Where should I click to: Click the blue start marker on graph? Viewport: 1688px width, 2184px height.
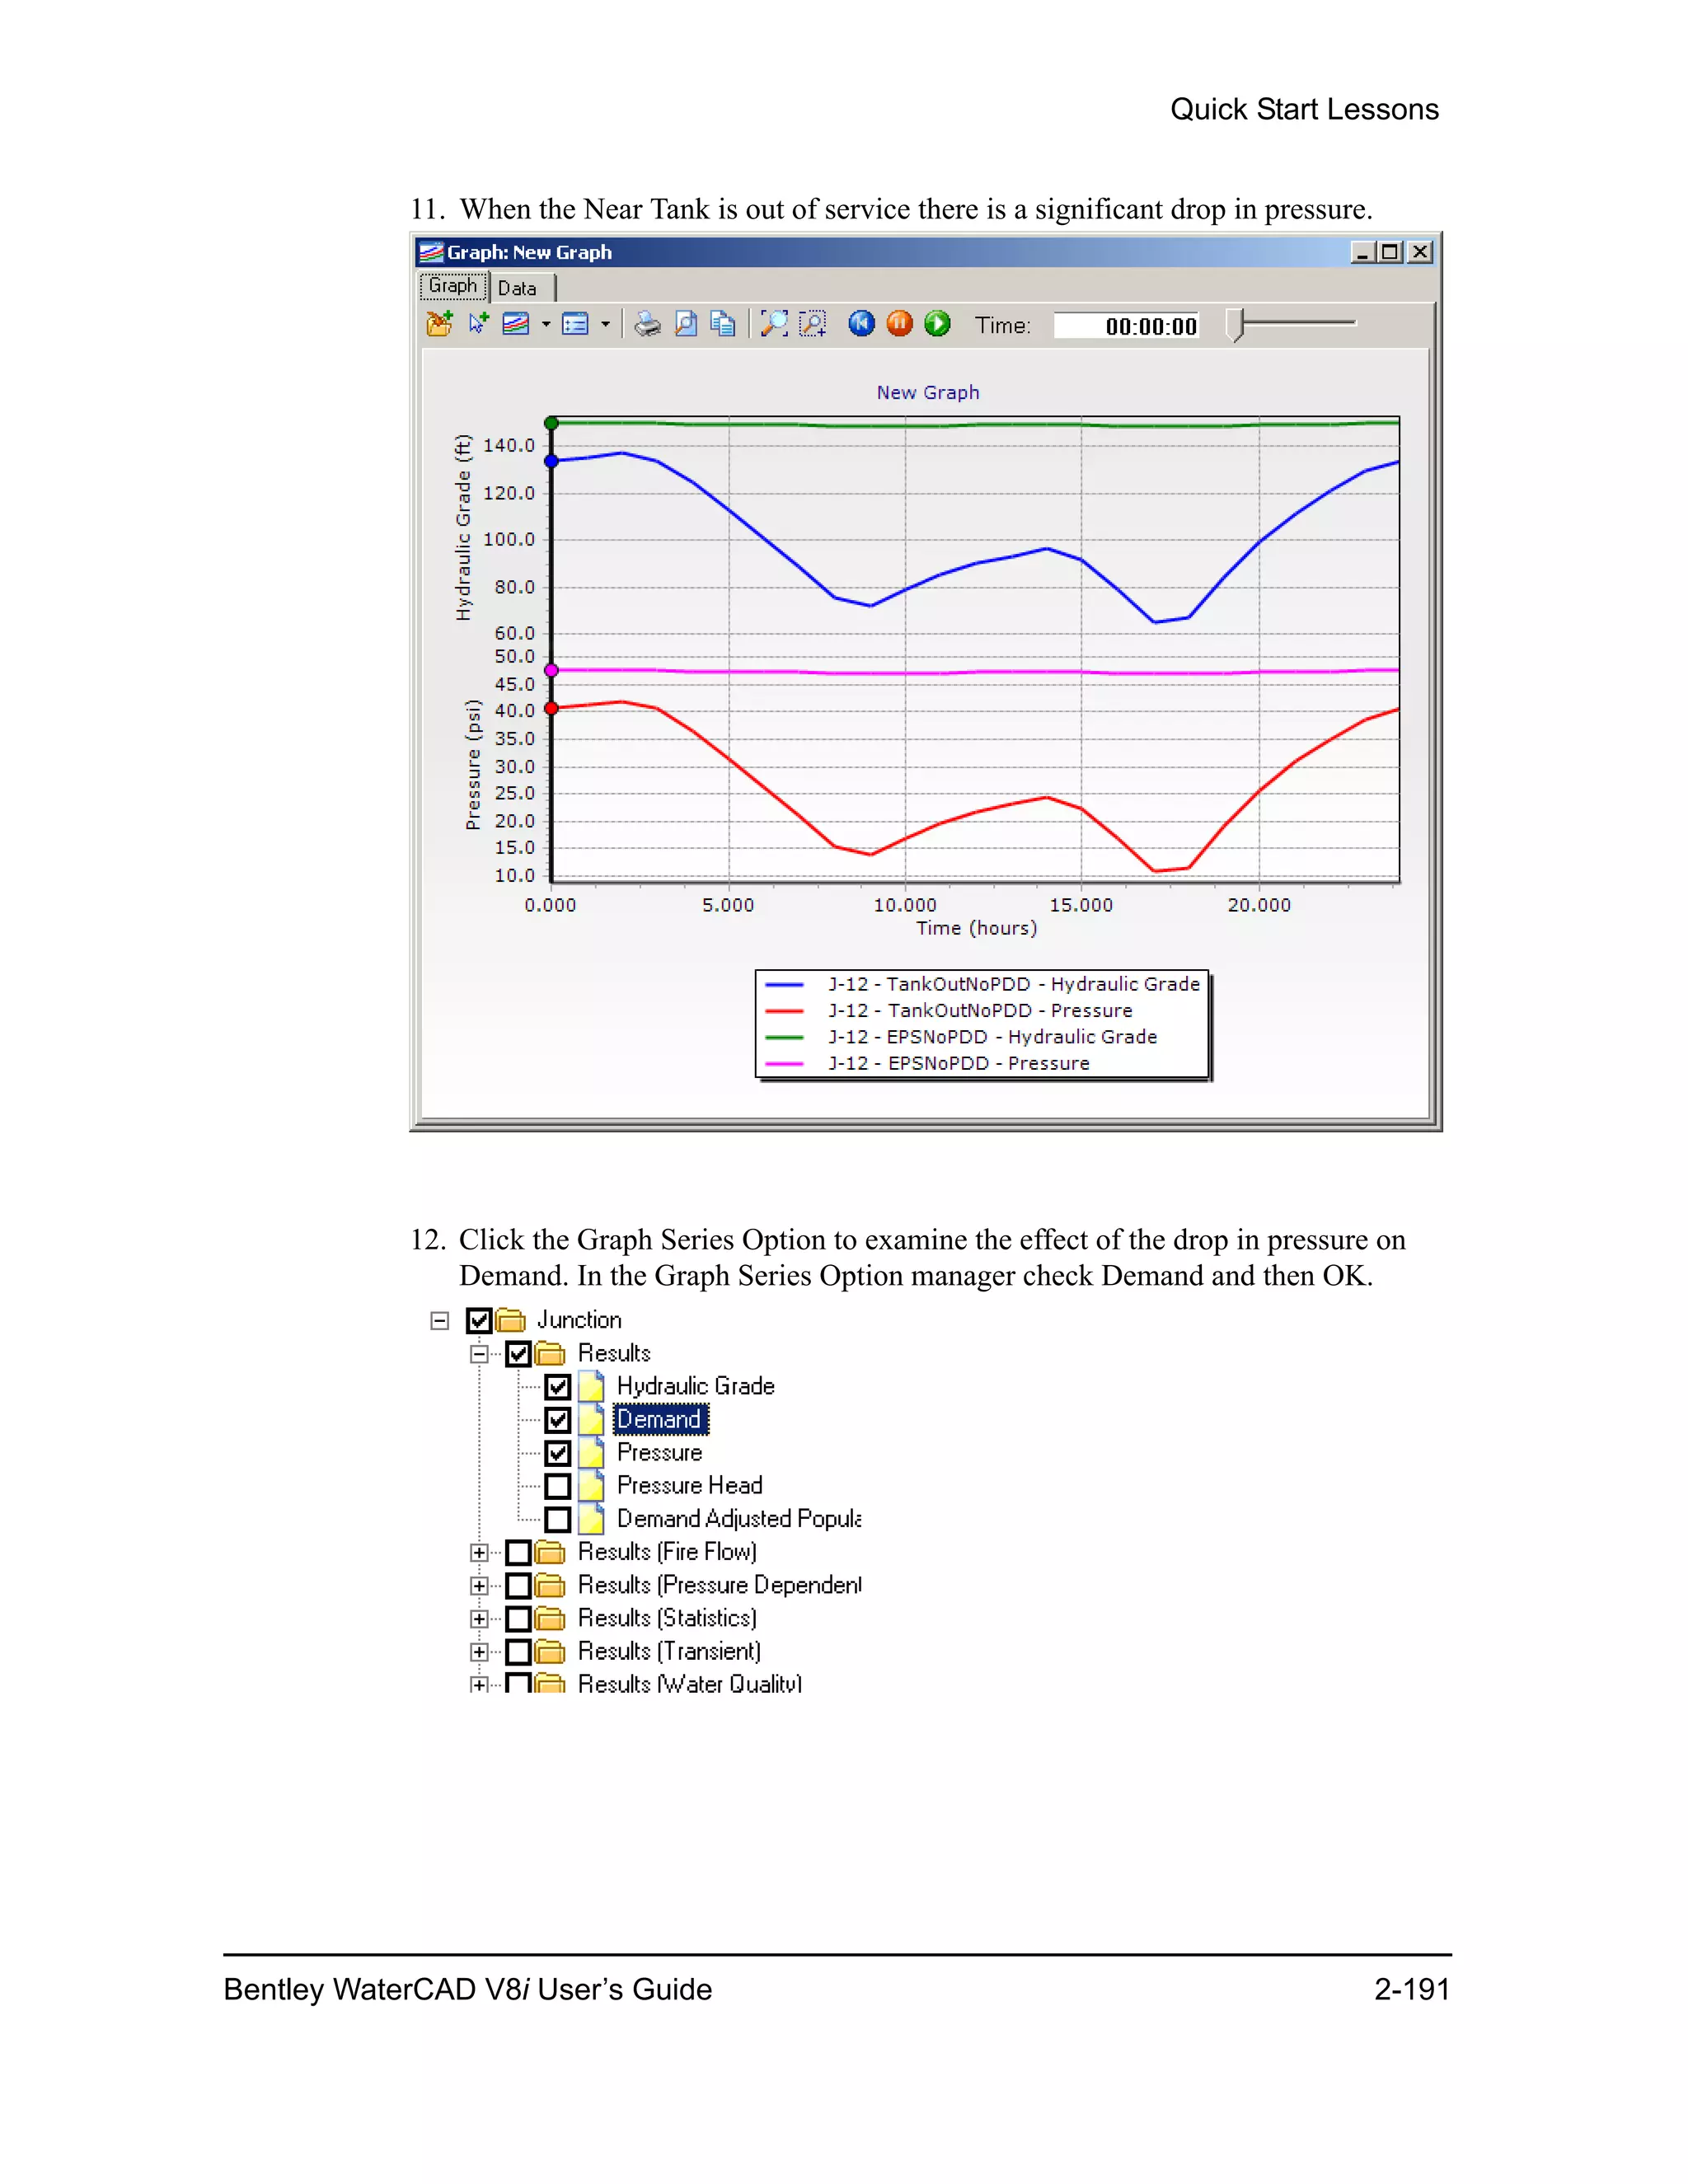551,461
